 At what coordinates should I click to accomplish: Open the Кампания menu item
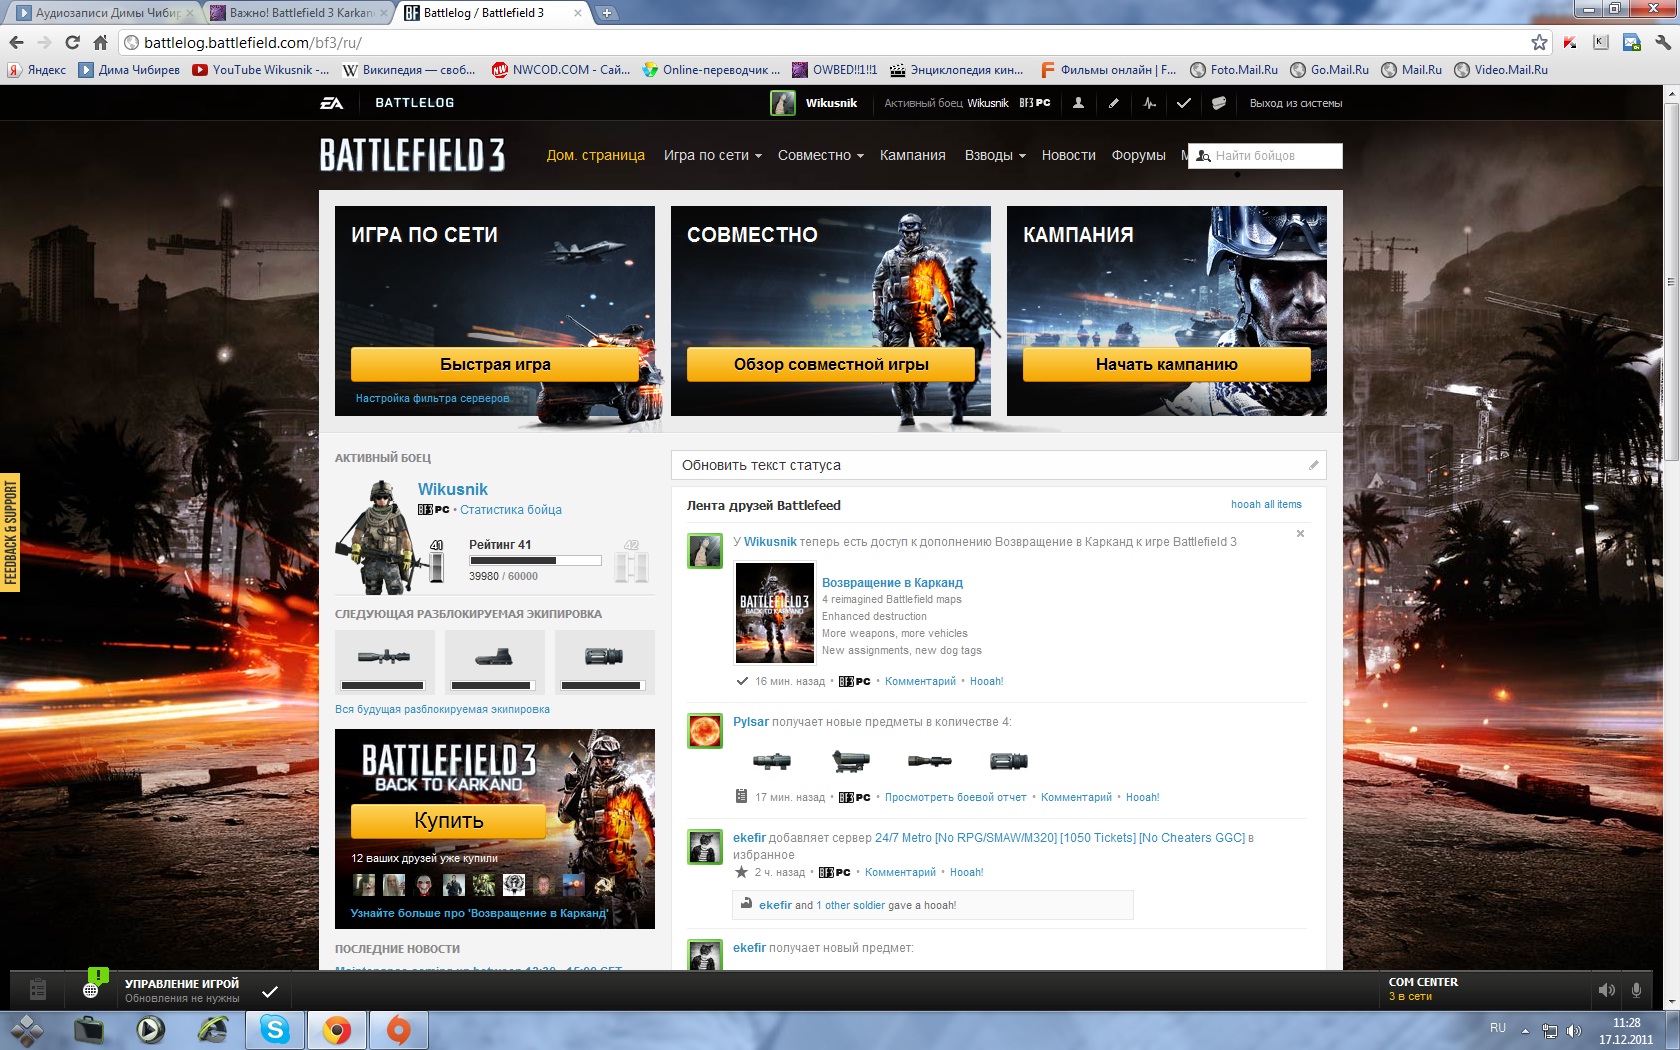click(912, 155)
